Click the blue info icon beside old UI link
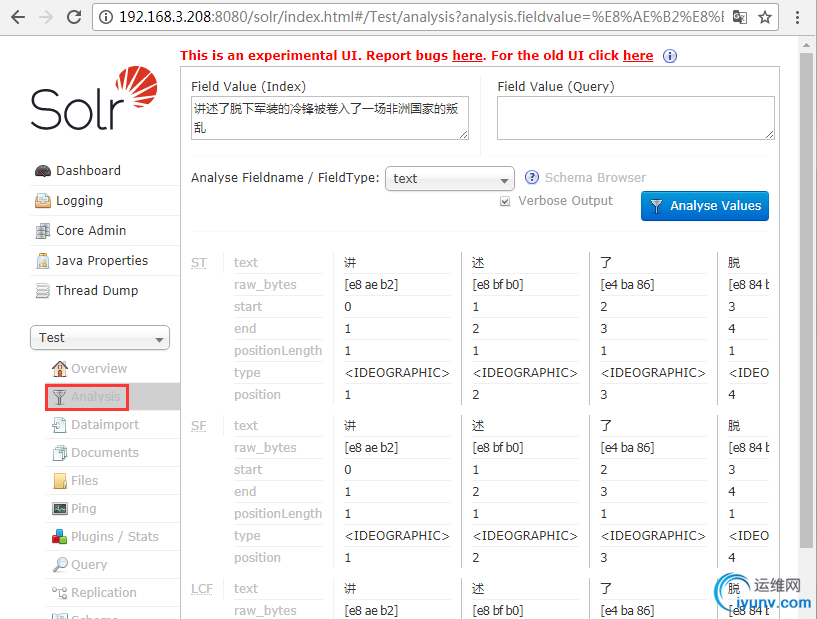The height and width of the screenshot is (619, 817). coord(670,56)
